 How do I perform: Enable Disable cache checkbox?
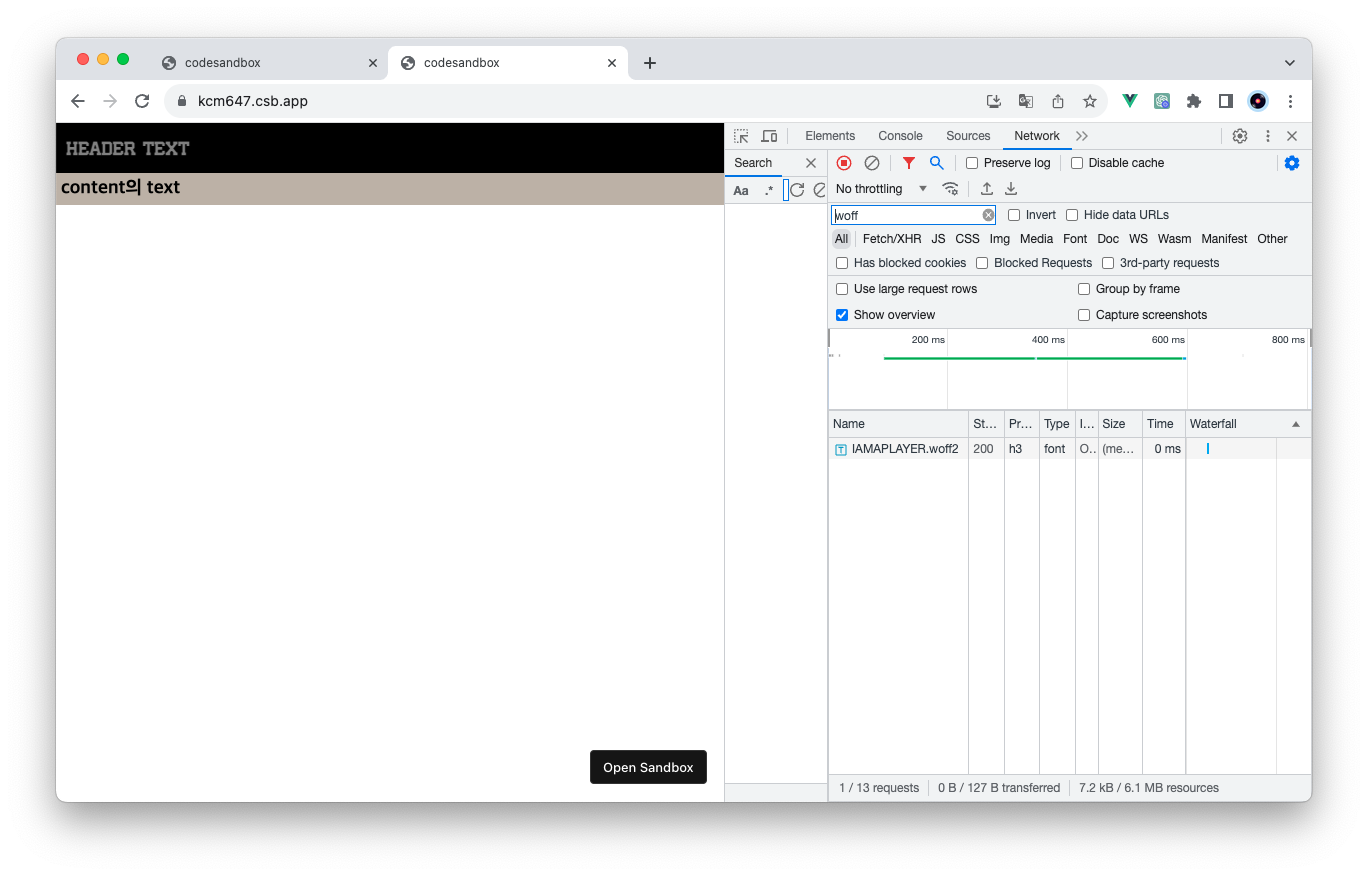pyautogui.click(x=1077, y=163)
